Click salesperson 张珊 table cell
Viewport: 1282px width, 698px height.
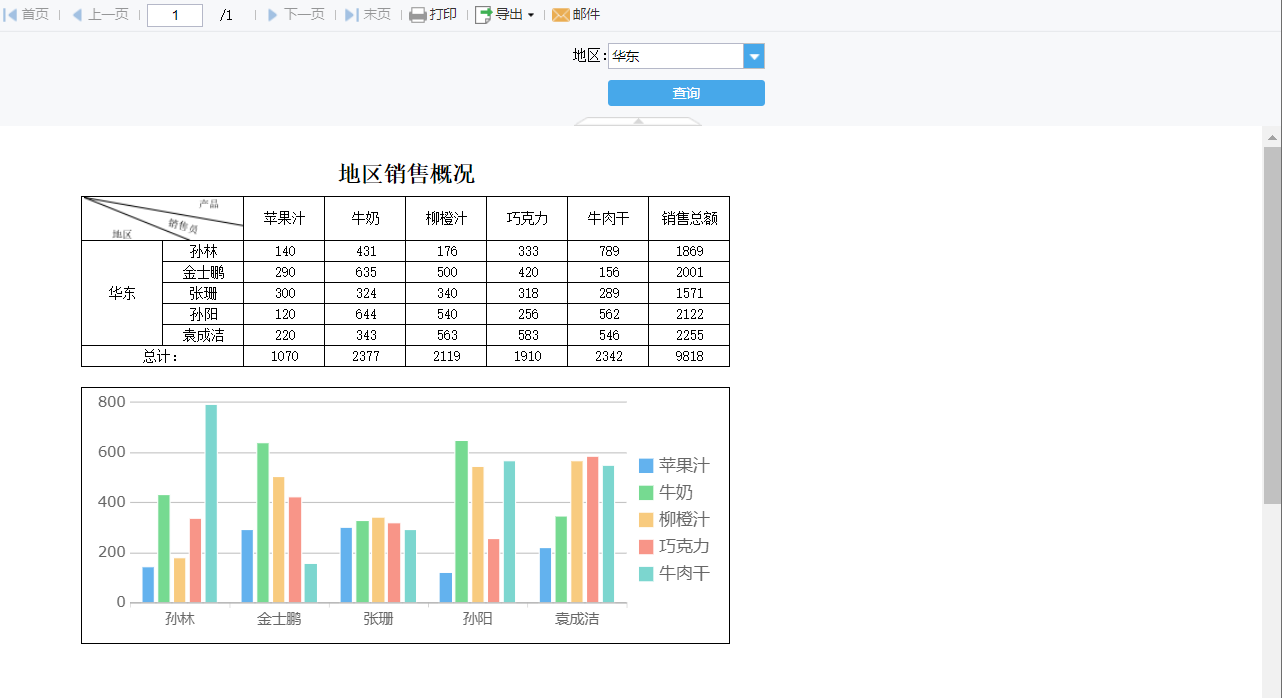[x=203, y=293]
